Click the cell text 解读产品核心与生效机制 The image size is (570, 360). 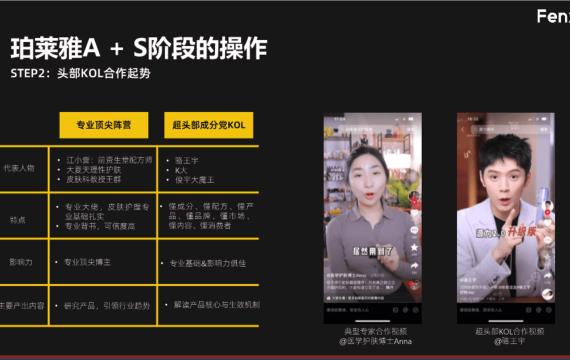click(217, 305)
